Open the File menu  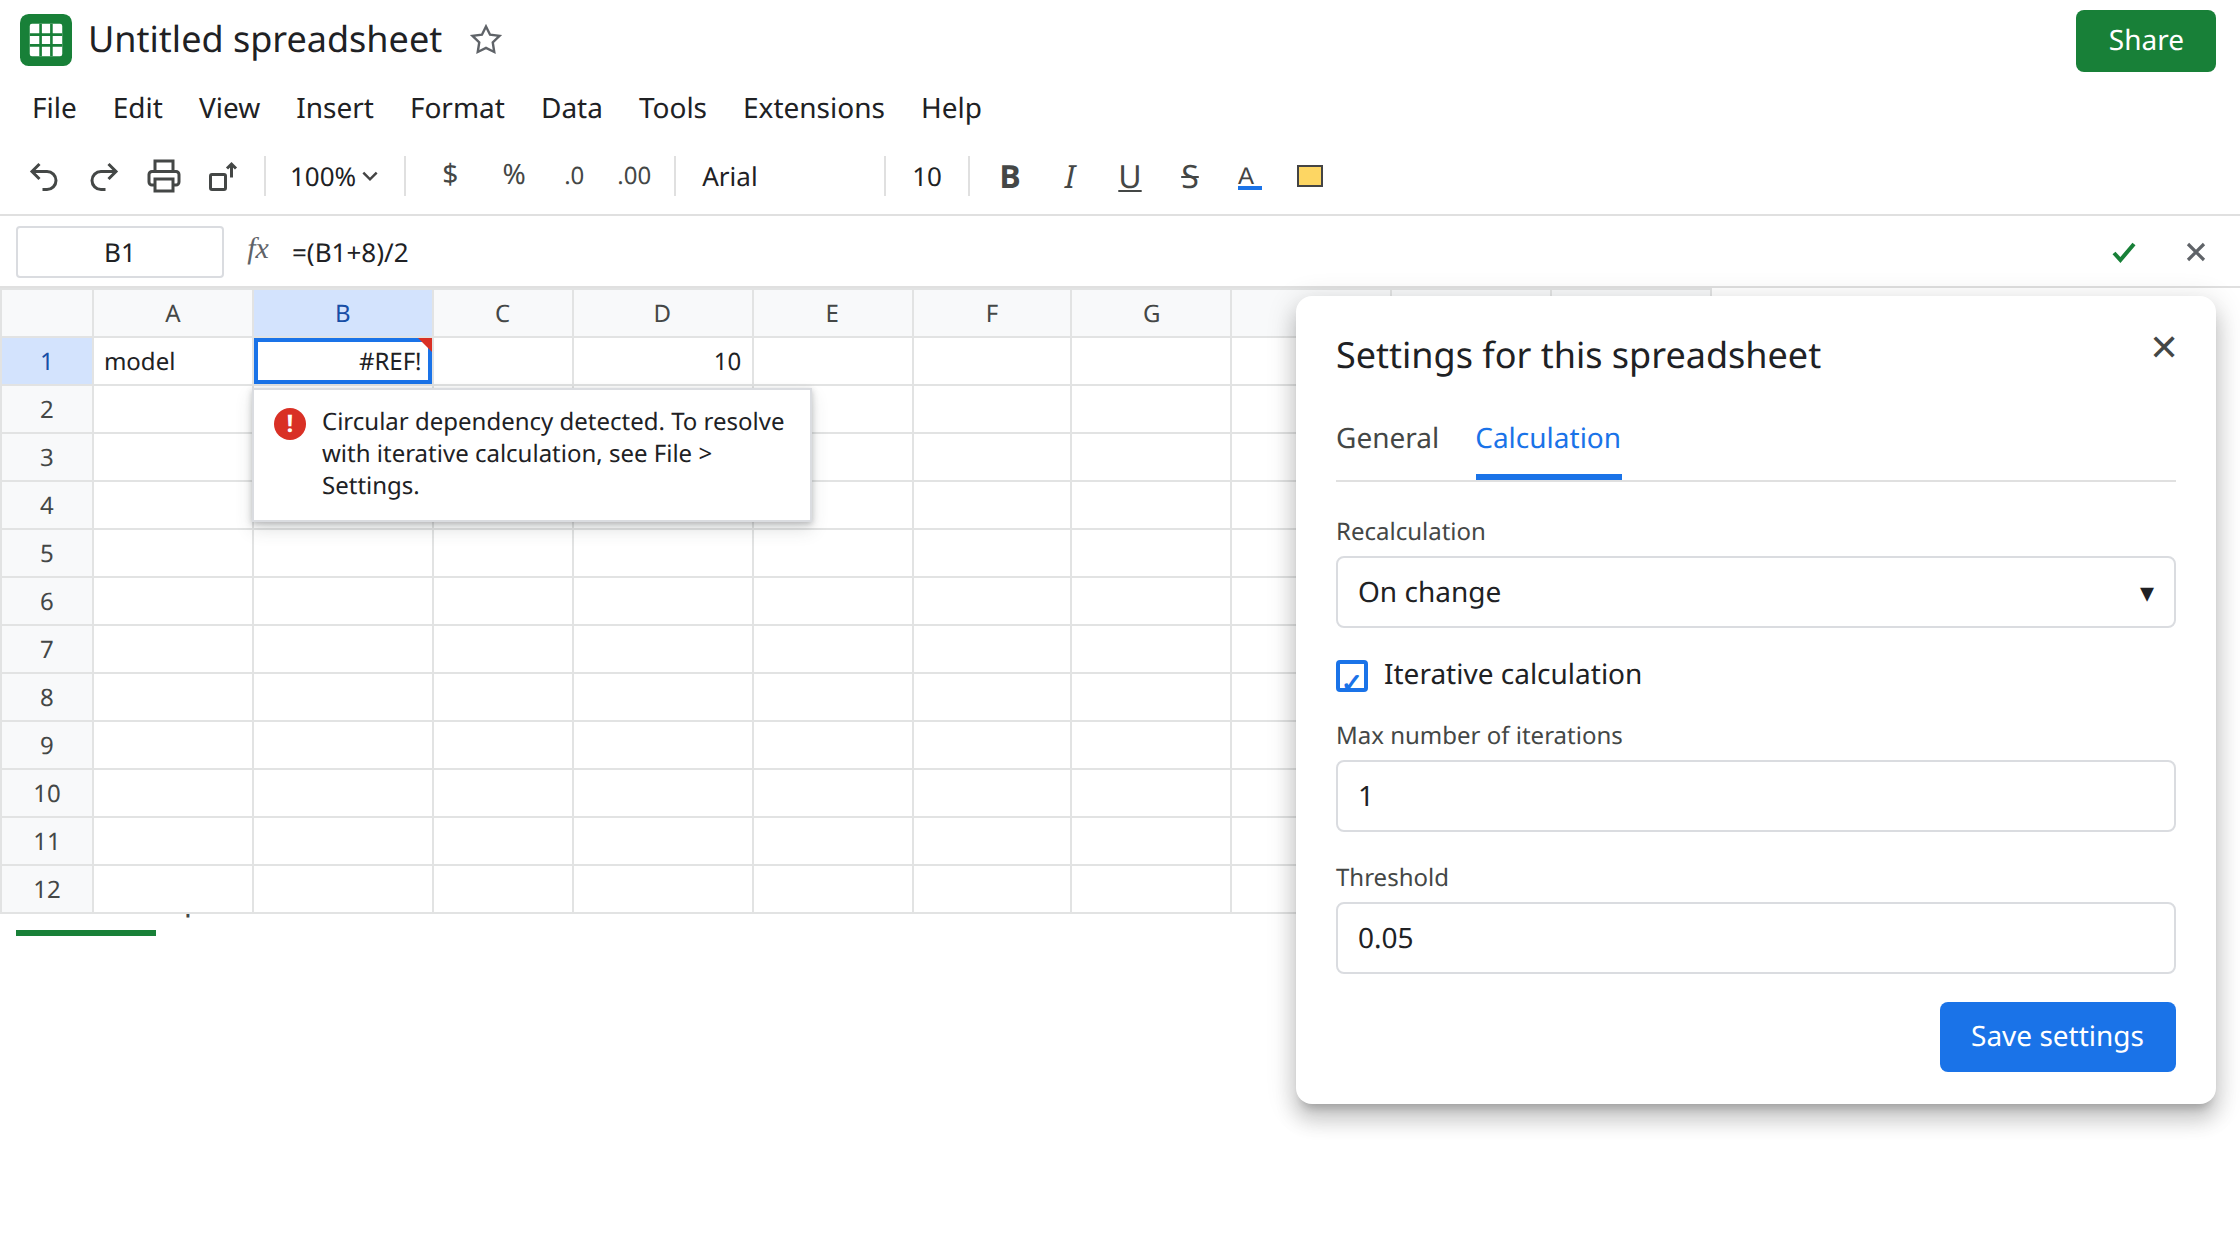[54, 108]
